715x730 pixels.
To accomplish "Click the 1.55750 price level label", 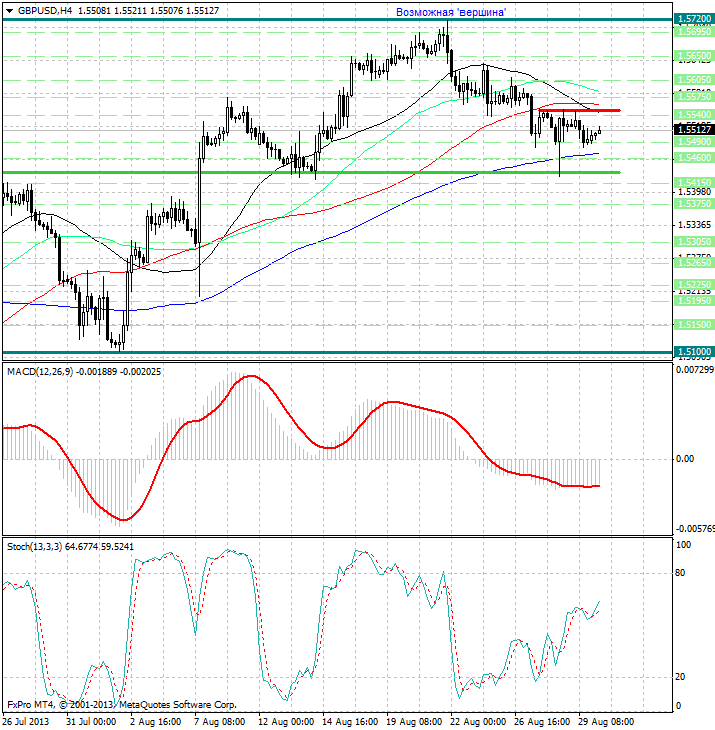I will click(694, 96).
